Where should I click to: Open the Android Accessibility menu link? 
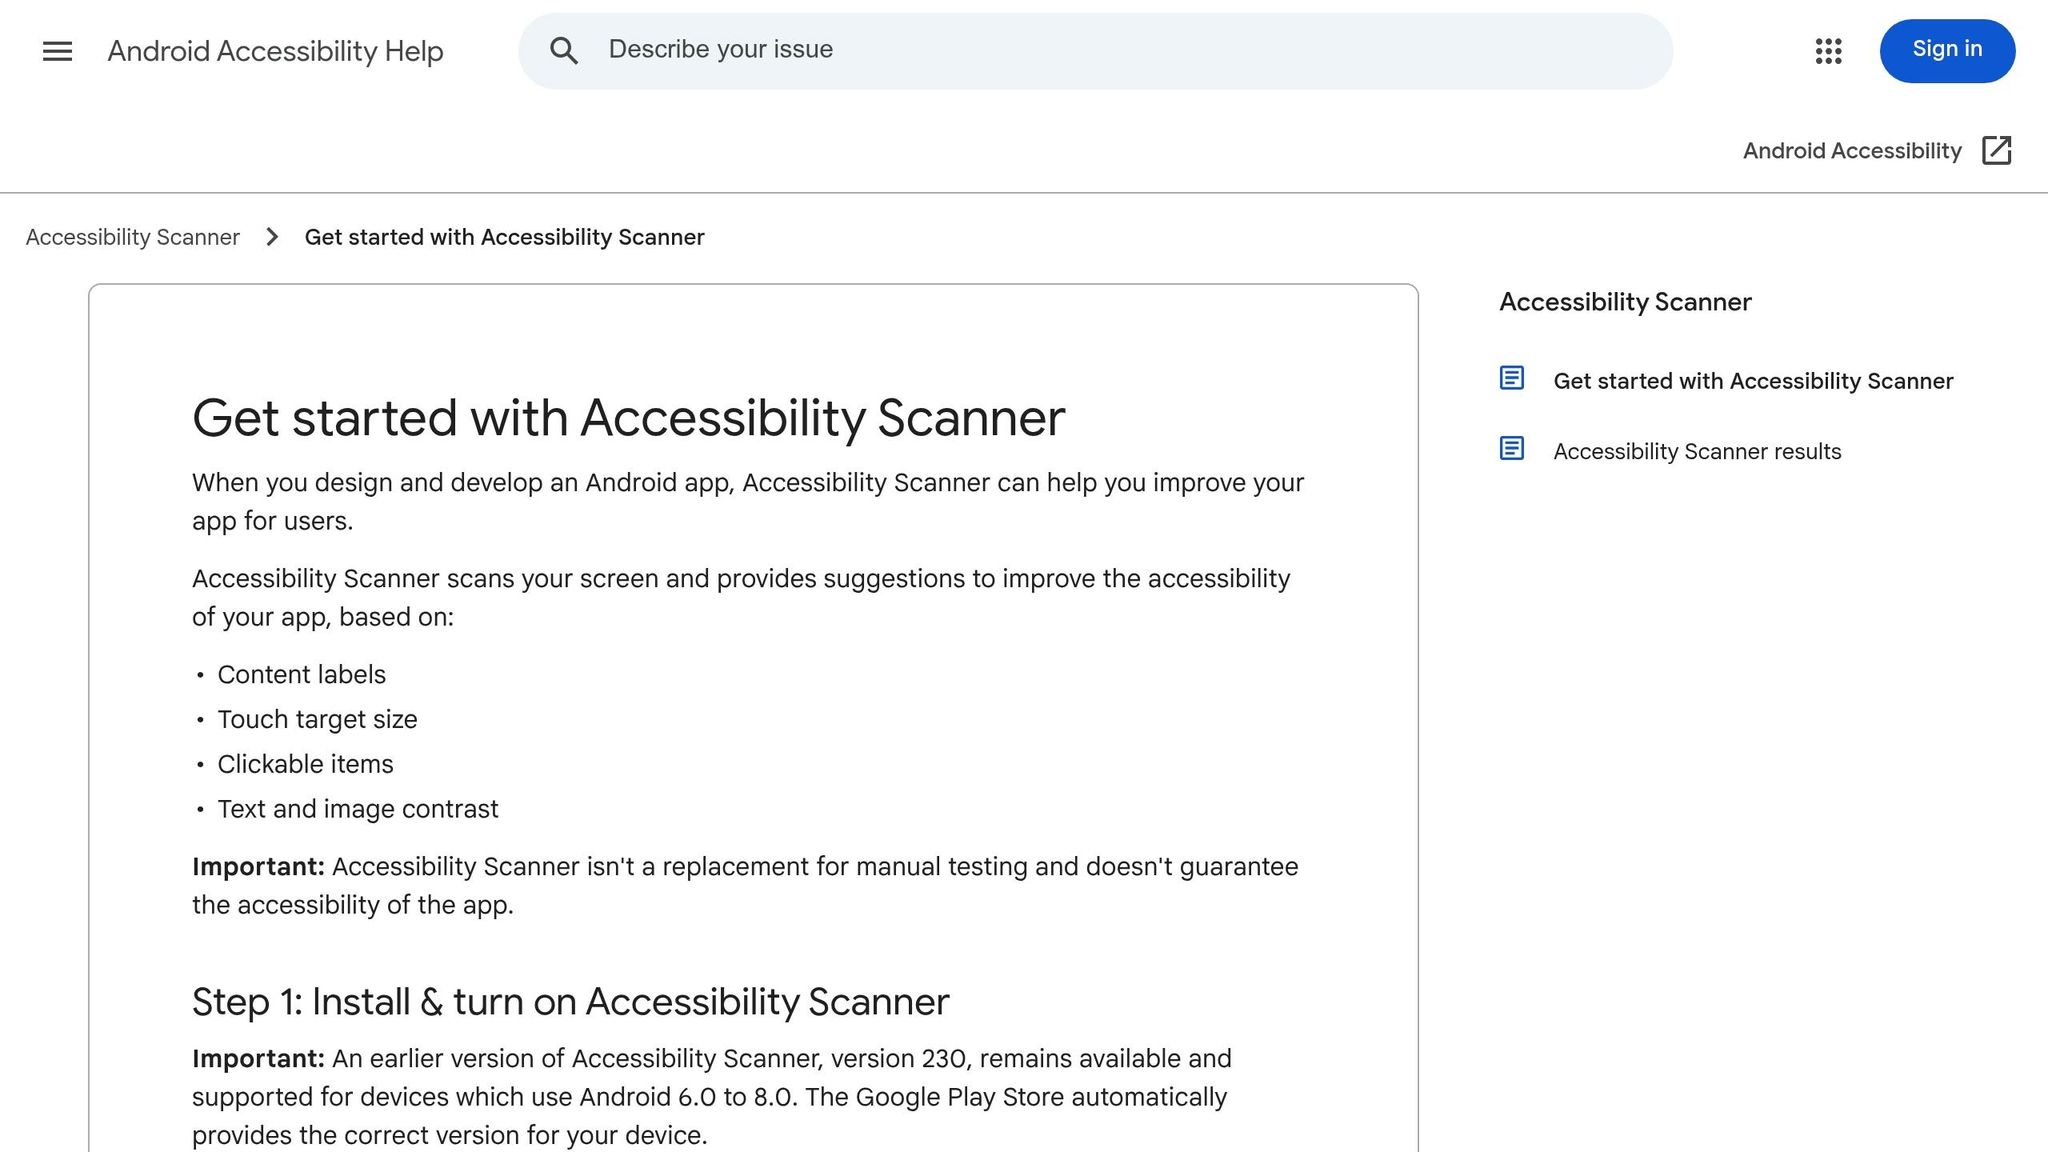(1852, 150)
